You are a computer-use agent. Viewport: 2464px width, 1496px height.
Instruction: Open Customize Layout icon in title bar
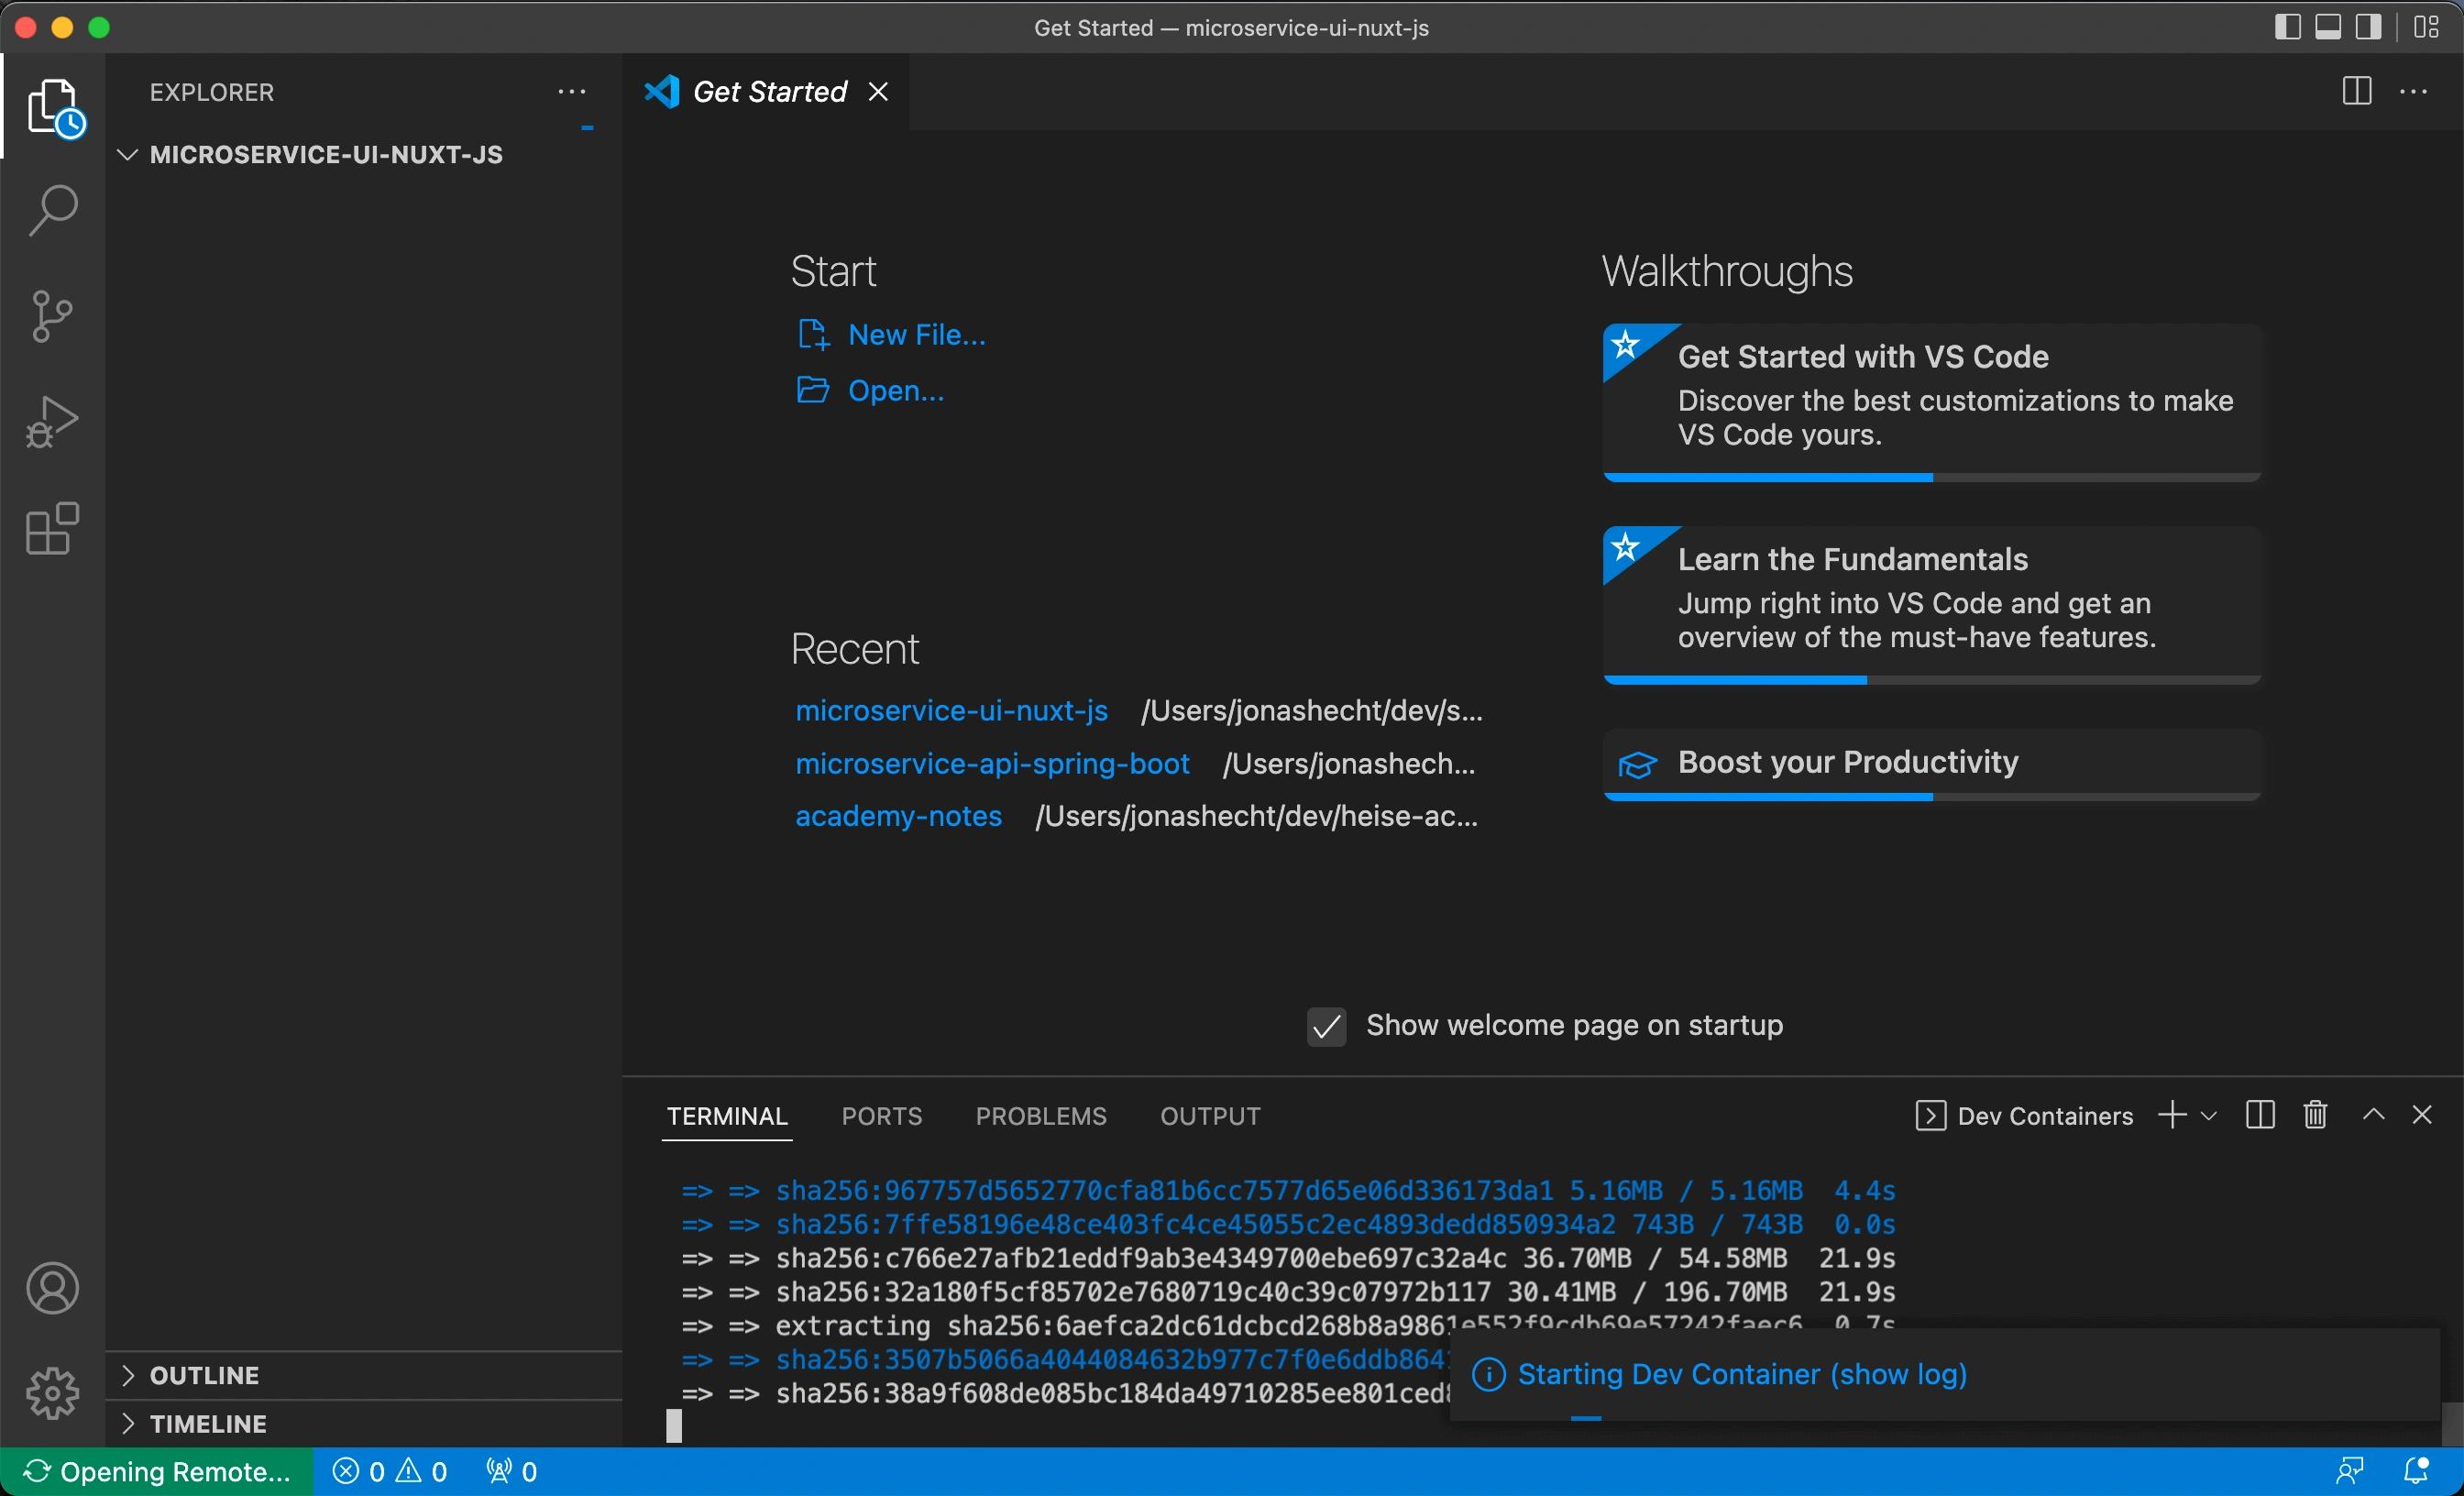2426,27
